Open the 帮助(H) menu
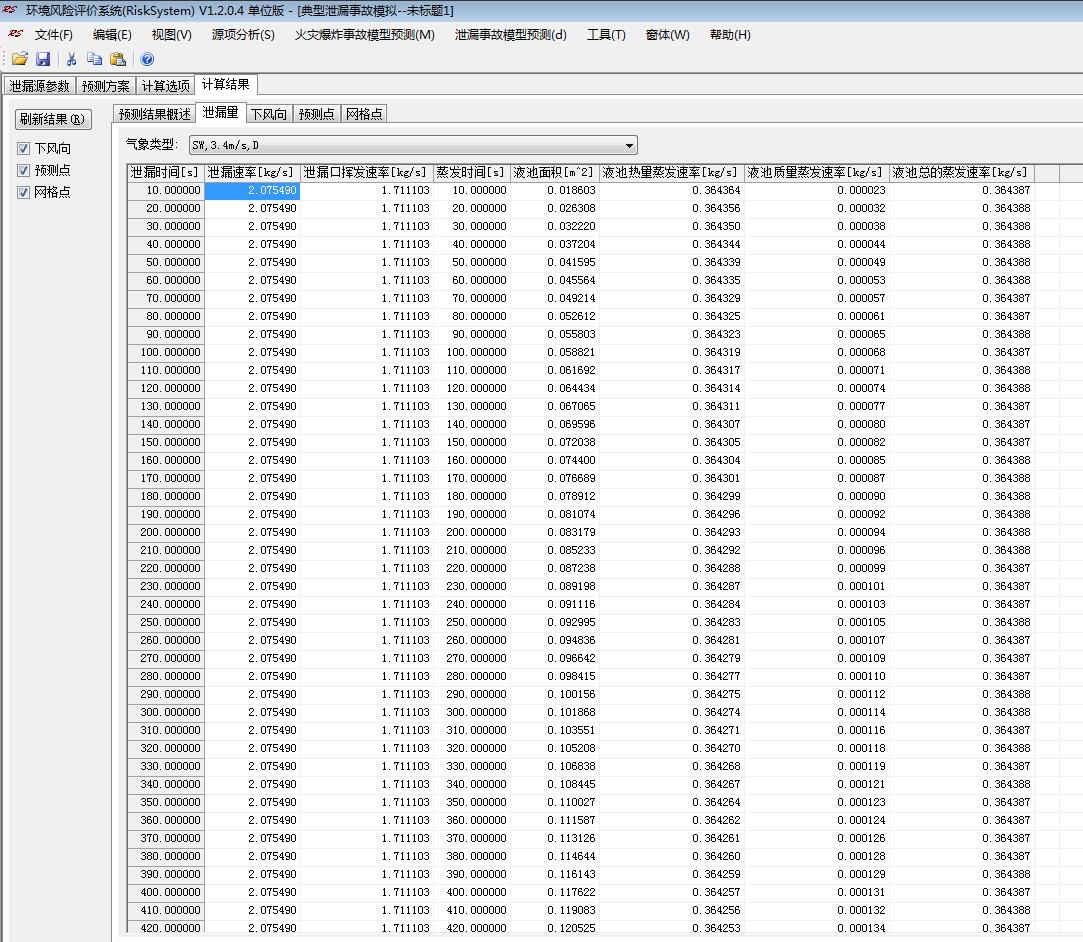This screenshot has height=942, width=1083. [x=730, y=35]
